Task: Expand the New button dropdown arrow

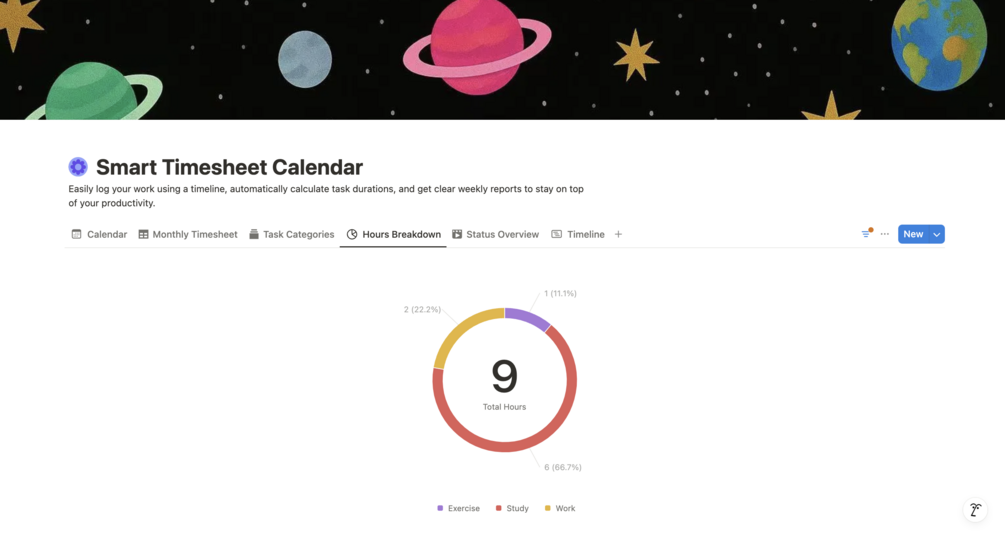Action: coord(936,234)
